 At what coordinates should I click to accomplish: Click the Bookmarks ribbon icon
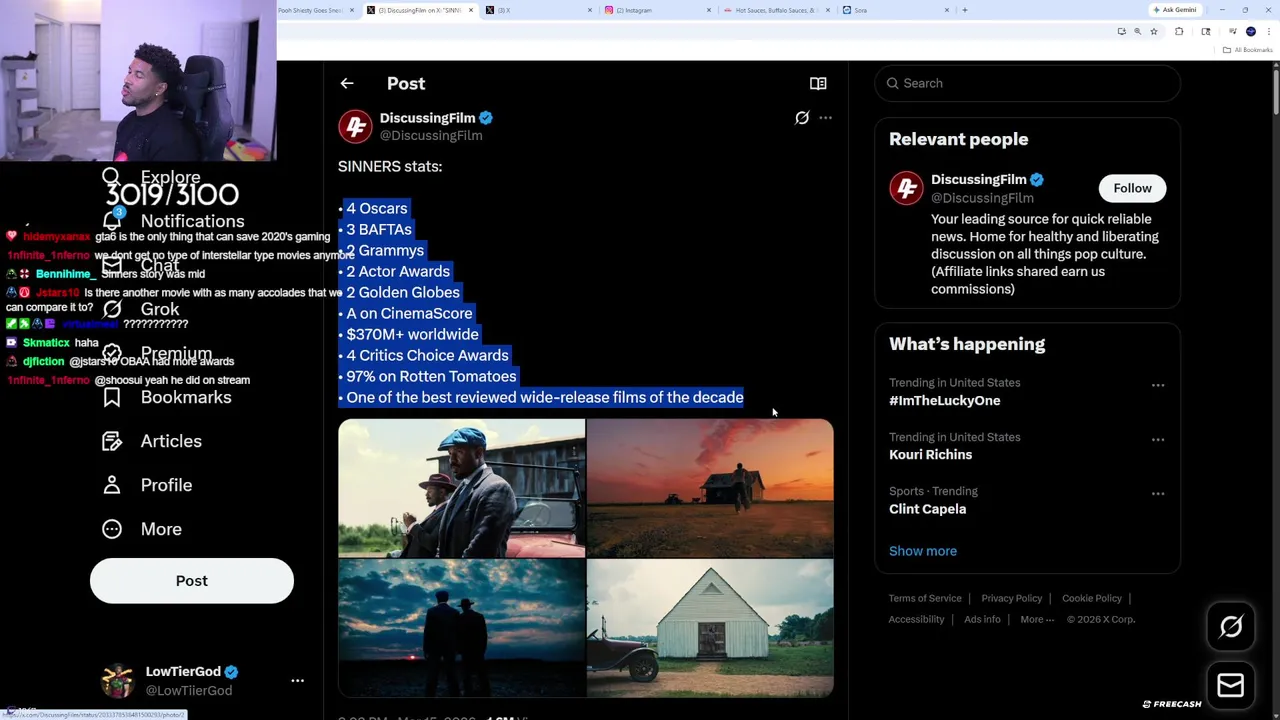tap(112, 397)
